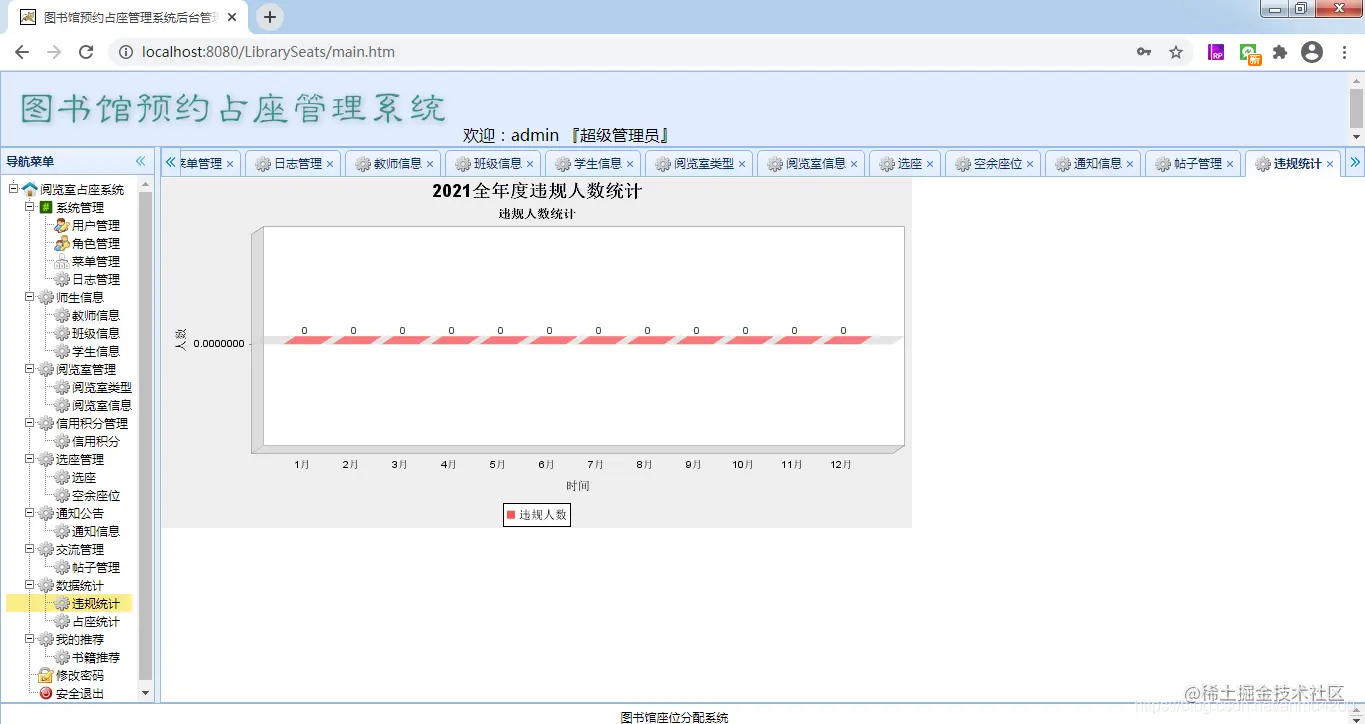Select 书籍推荐 in the tree
The width and height of the screenshot is (1365, 724).
pyautogui.click(x=95, y=658)
